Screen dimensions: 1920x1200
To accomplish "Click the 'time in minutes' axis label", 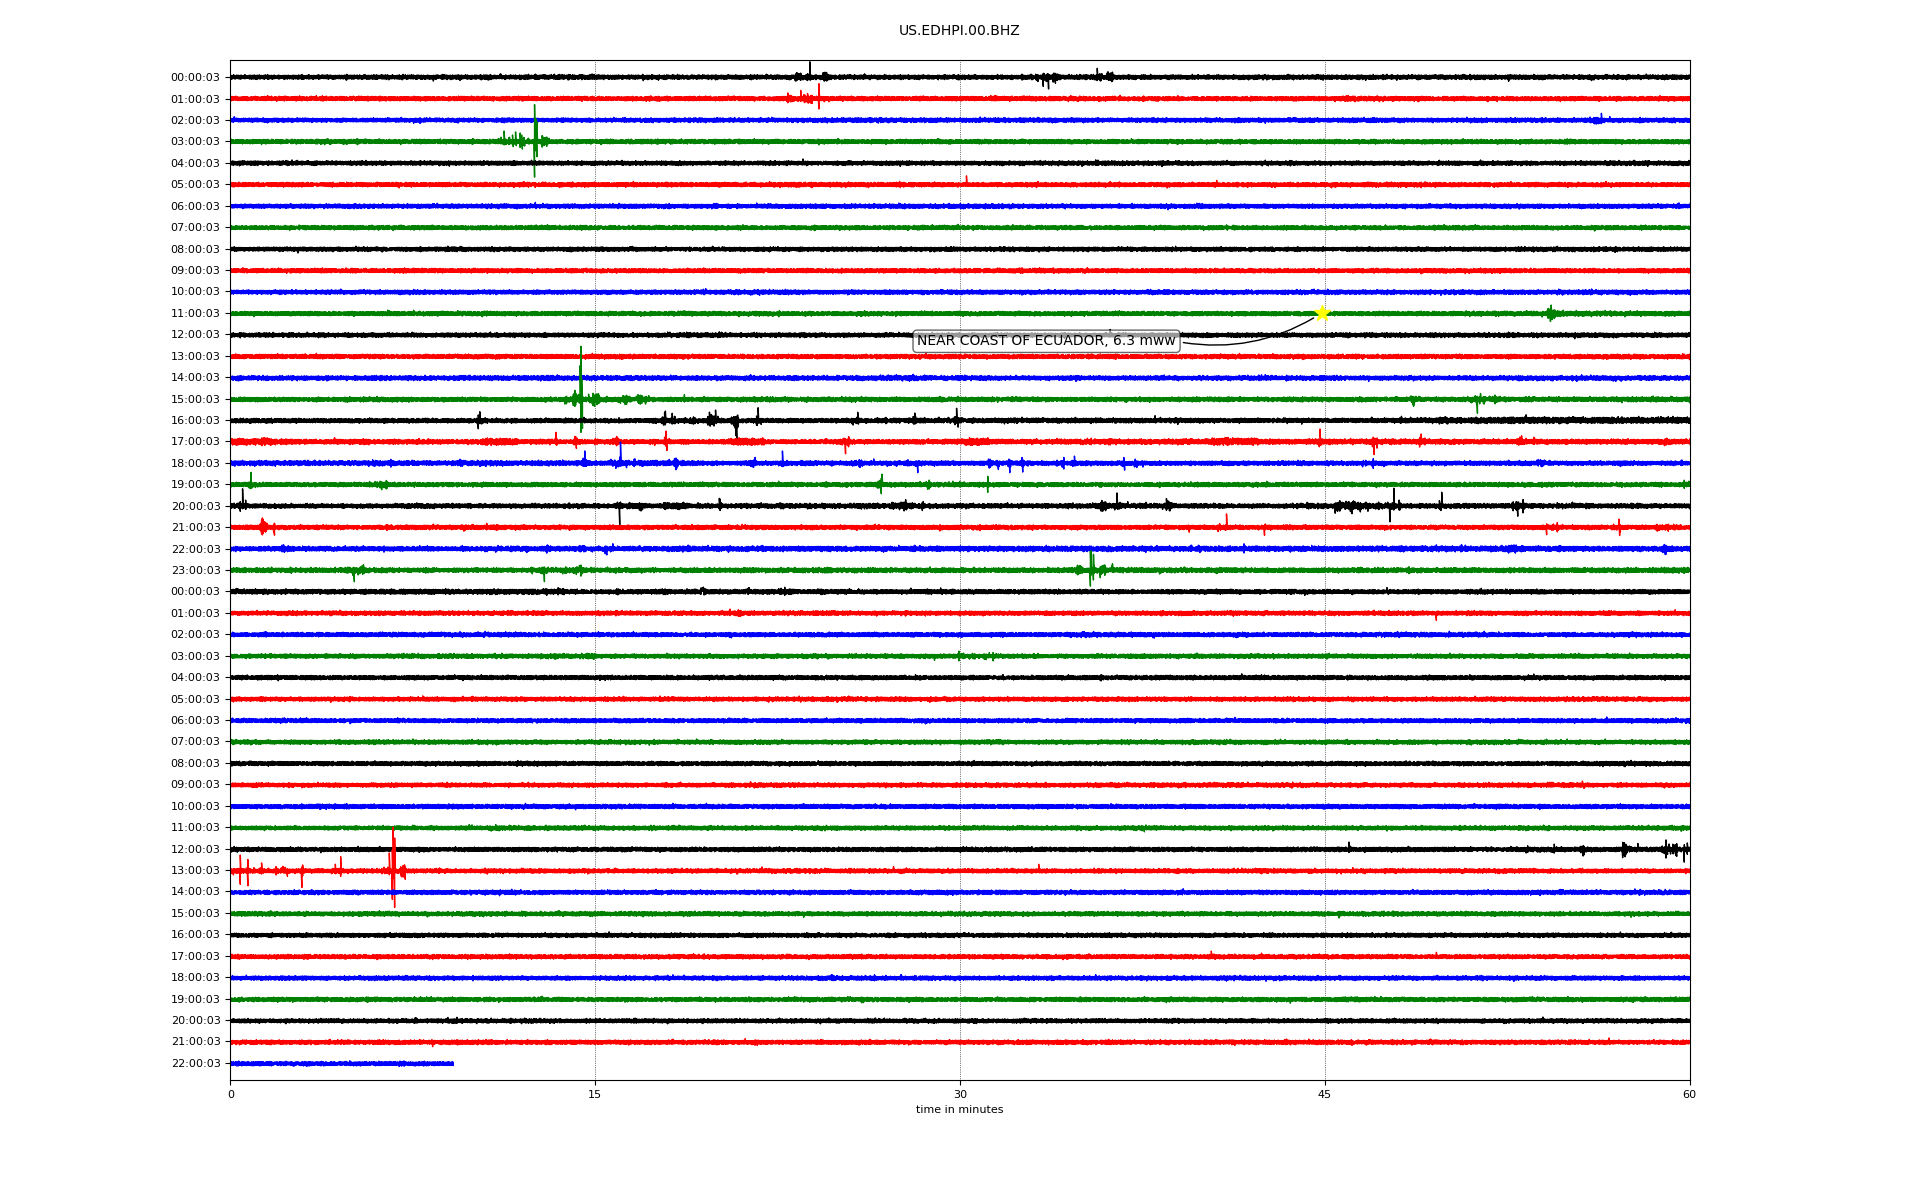I will coord(959,1110).
